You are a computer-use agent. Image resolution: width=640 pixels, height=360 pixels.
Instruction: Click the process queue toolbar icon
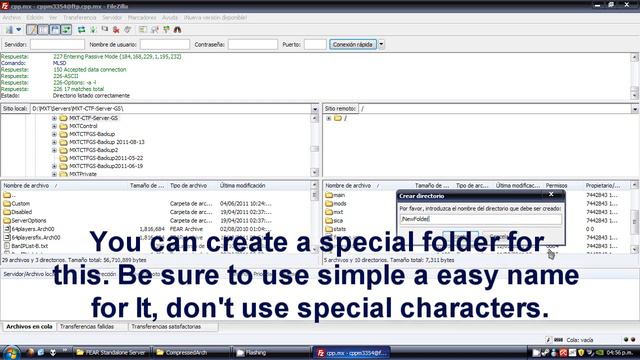tap(93, 29)
